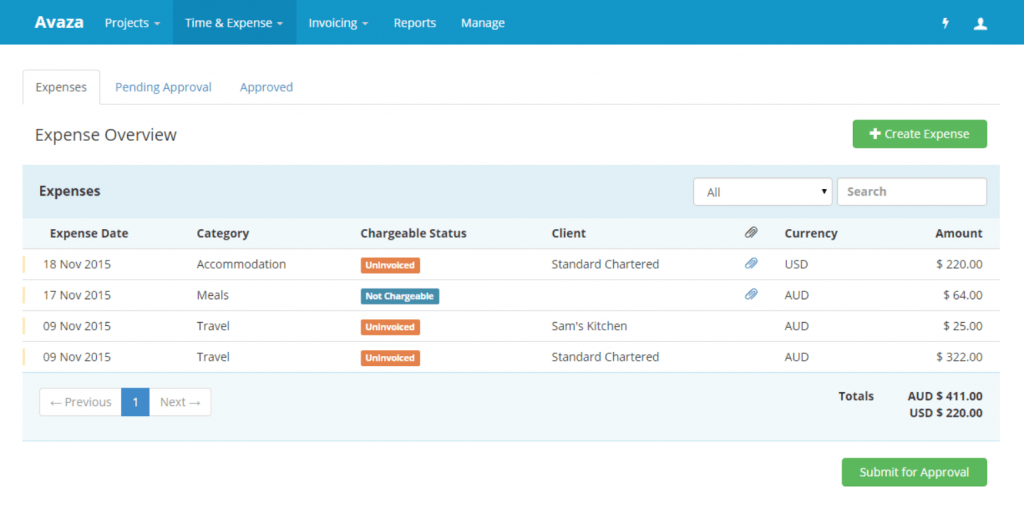1024x513 pixels.
Task: Open attachment paperclip on Meals expense row
Action: (x=751, y=295)
